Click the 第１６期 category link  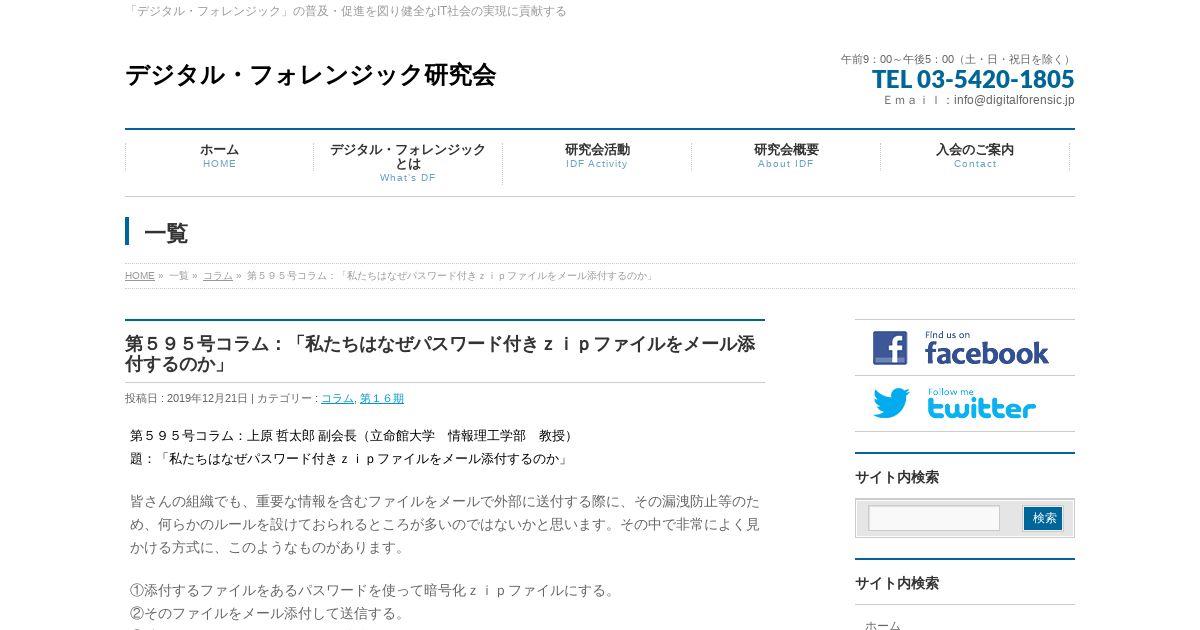point(382,398)
